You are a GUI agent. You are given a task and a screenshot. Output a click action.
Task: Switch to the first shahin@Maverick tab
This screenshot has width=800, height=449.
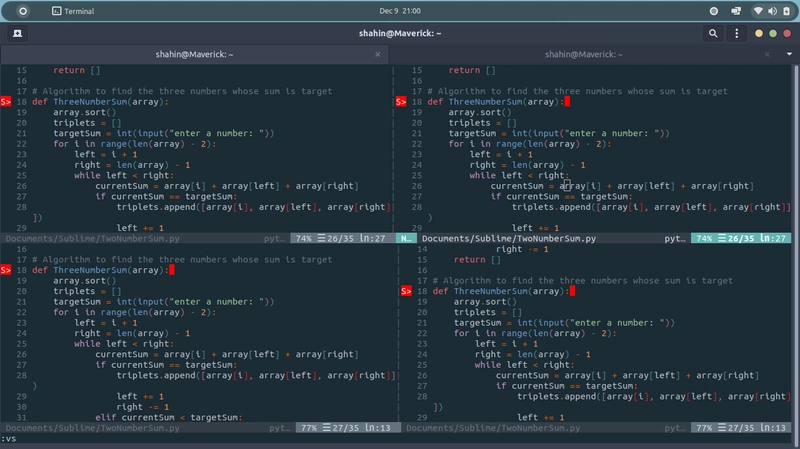point(195,54)
